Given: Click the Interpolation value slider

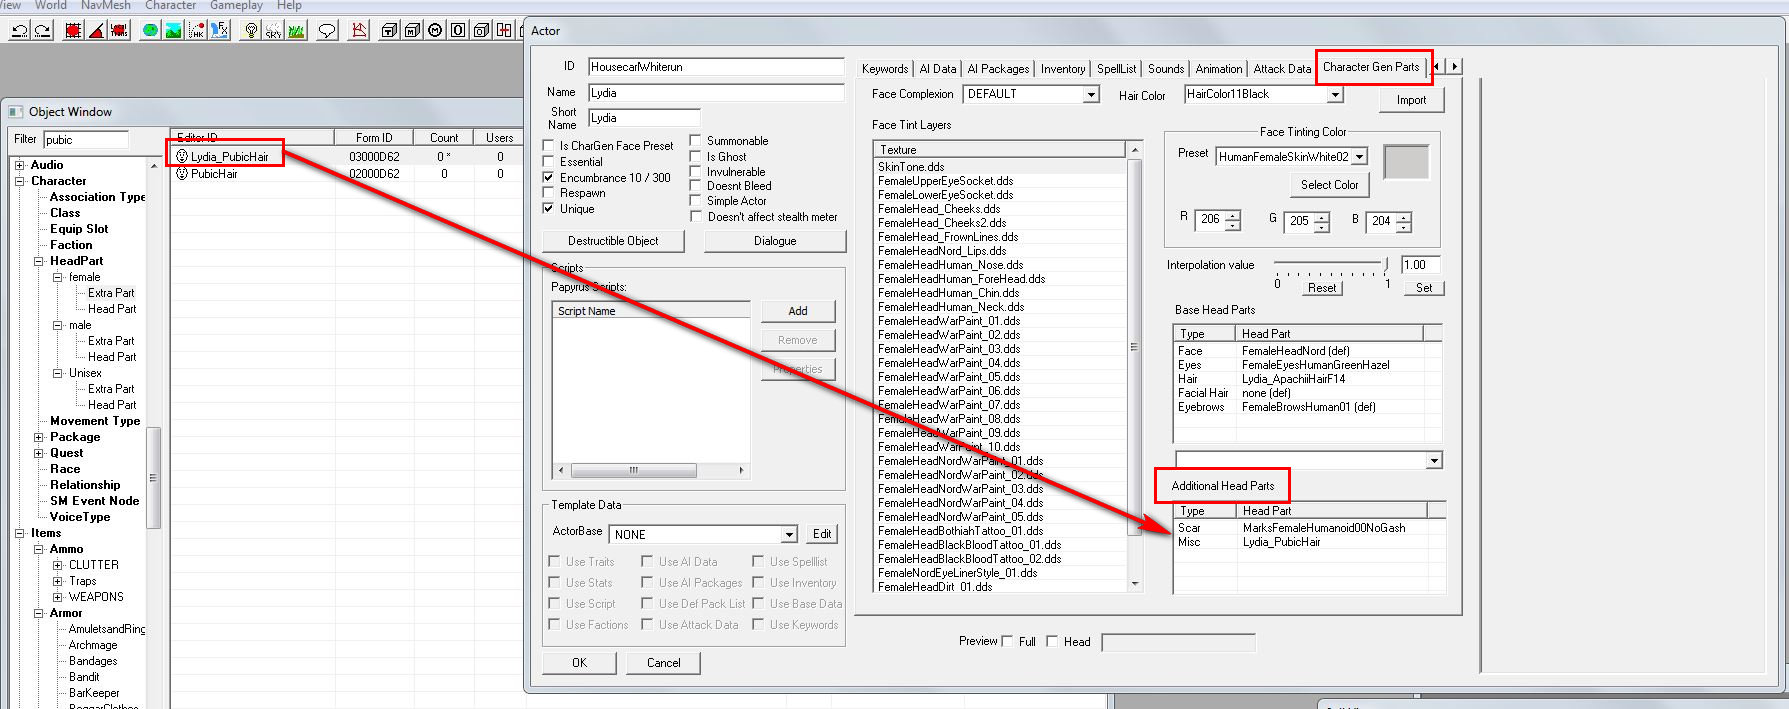Looking at the screenshot, I should click(1330, 265).
